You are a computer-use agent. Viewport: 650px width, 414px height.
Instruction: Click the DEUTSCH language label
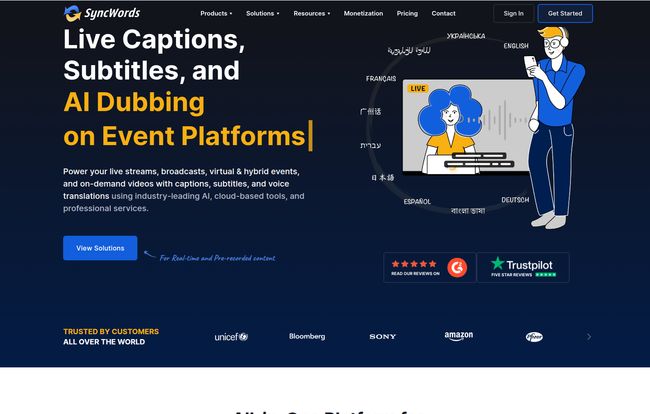click(515, 200)
